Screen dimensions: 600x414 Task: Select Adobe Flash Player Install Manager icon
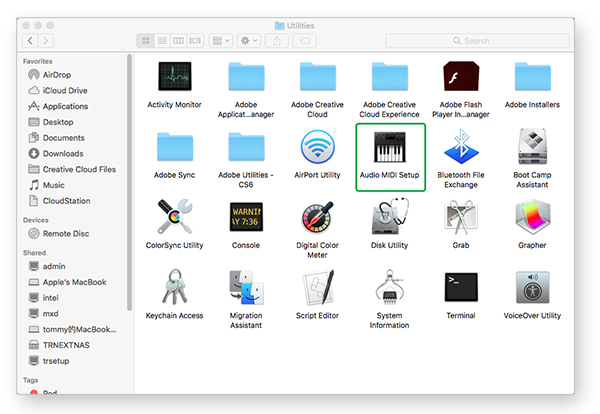461,76
